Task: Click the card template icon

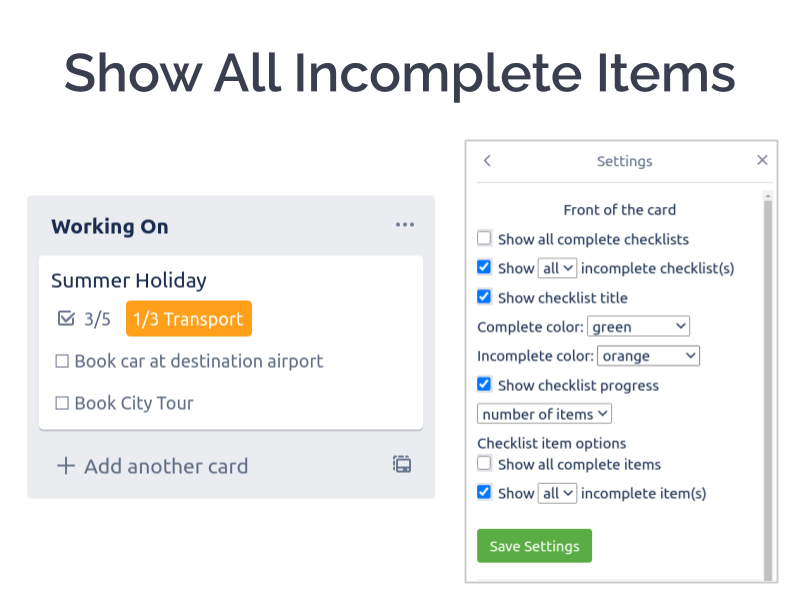Action: coord(401,464)
